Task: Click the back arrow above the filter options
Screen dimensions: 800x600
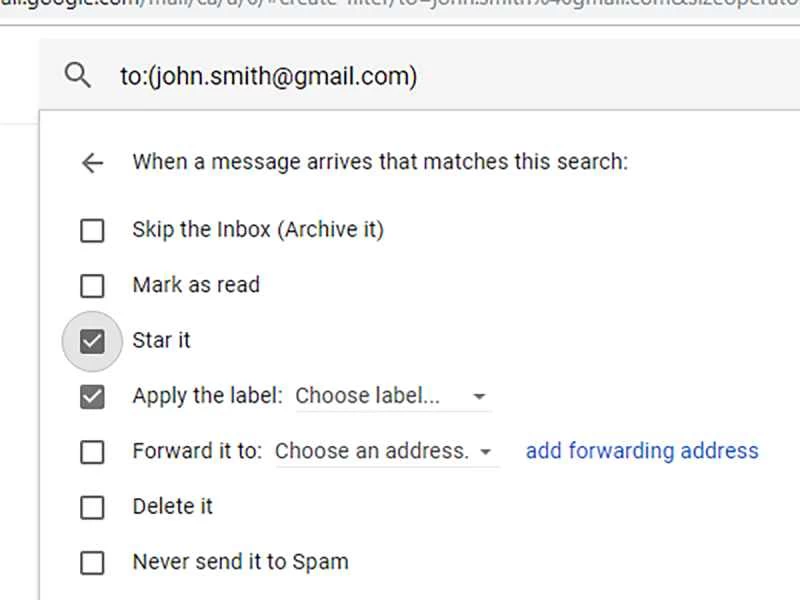Action: click(92, 162)
